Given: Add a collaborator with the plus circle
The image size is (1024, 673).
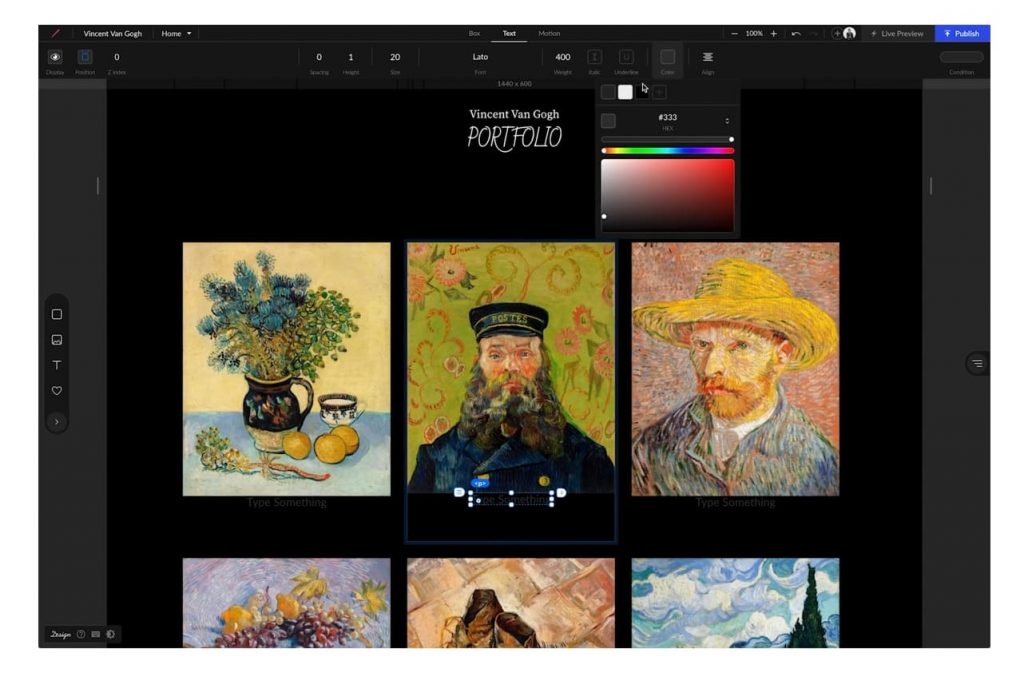Looking at the screenshot, I should click(x=837, y=33).
